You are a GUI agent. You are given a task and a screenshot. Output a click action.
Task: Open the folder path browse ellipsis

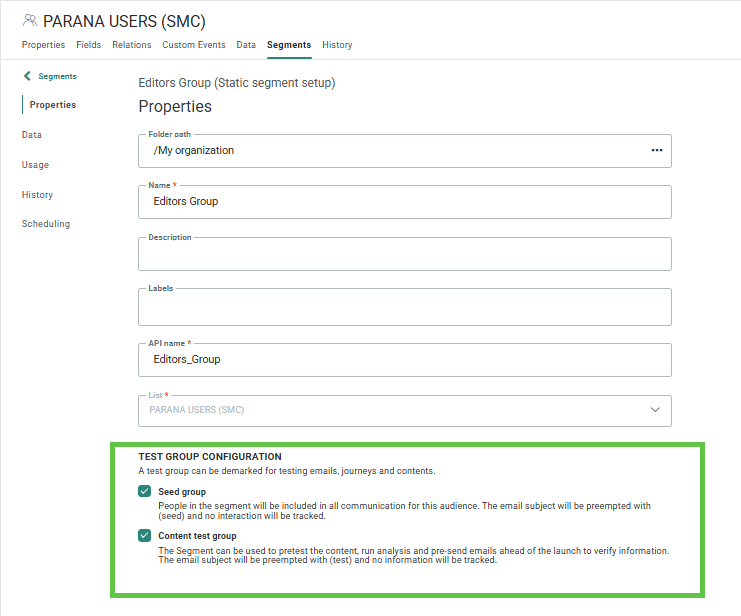coord(656,150)
